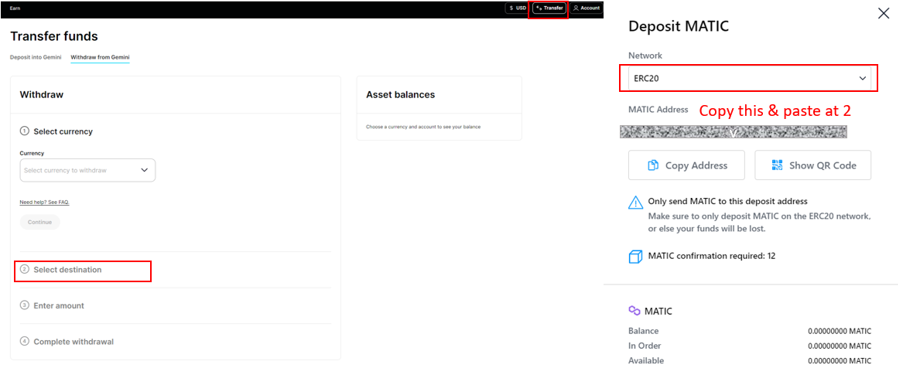The width and height of the screenshot is (898, 392).
Task: Click the Balance row value
Action: click(x=839, y=331)
